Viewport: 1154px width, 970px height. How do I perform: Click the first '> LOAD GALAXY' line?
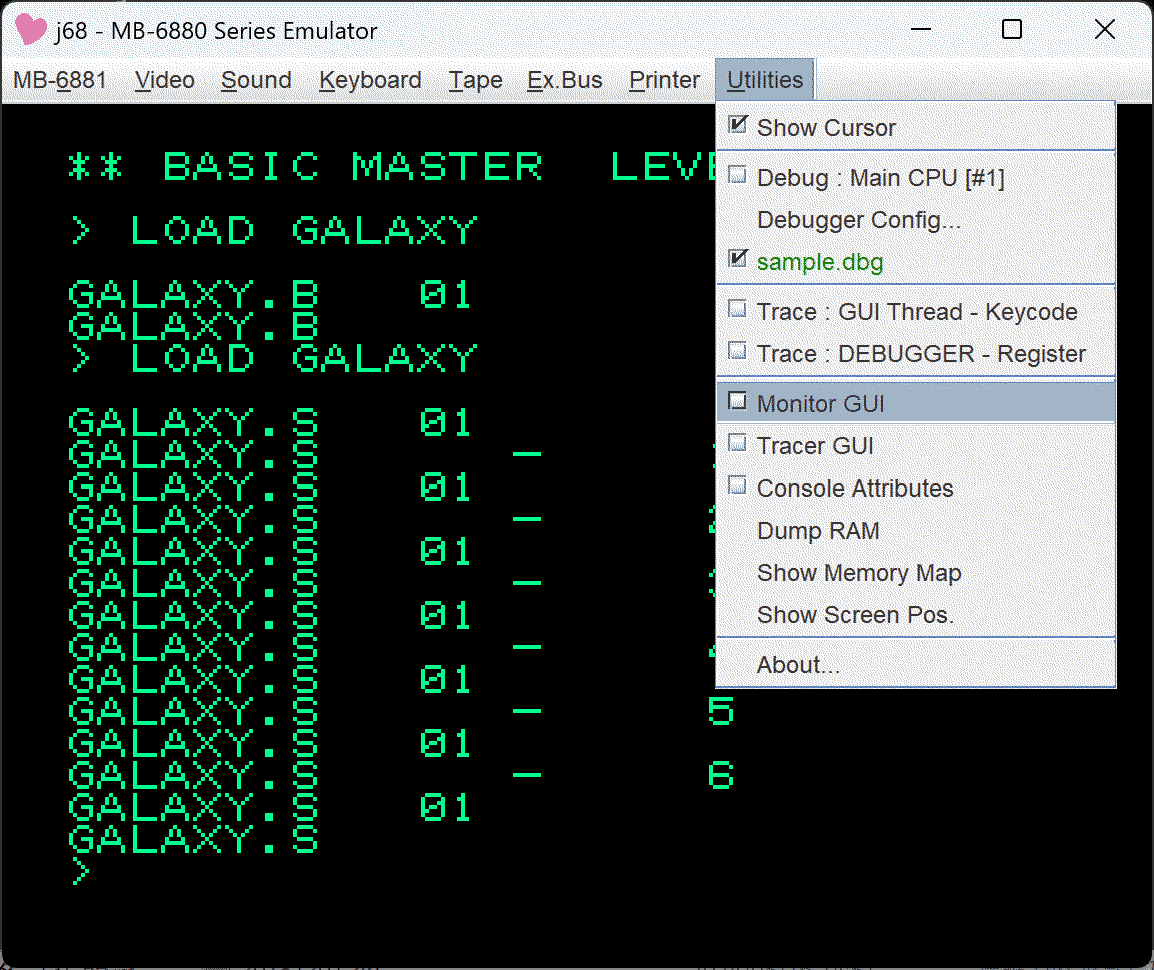click(x=274, y=230)
